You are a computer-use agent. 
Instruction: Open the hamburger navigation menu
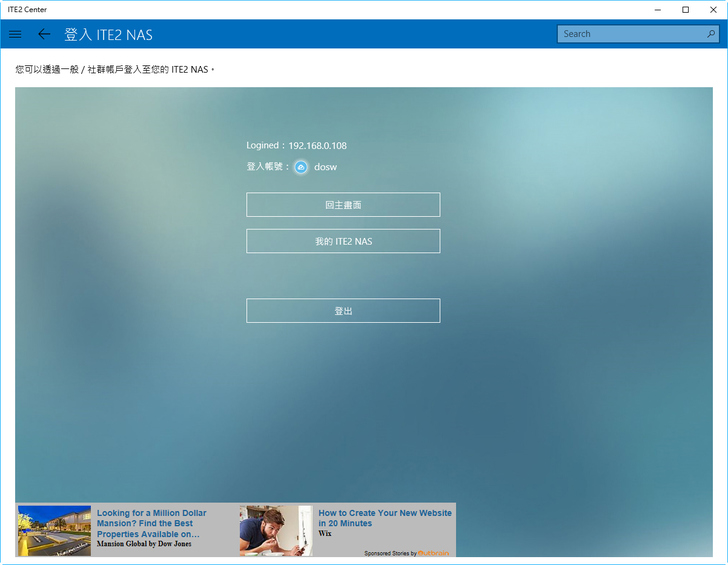(15, 34)
